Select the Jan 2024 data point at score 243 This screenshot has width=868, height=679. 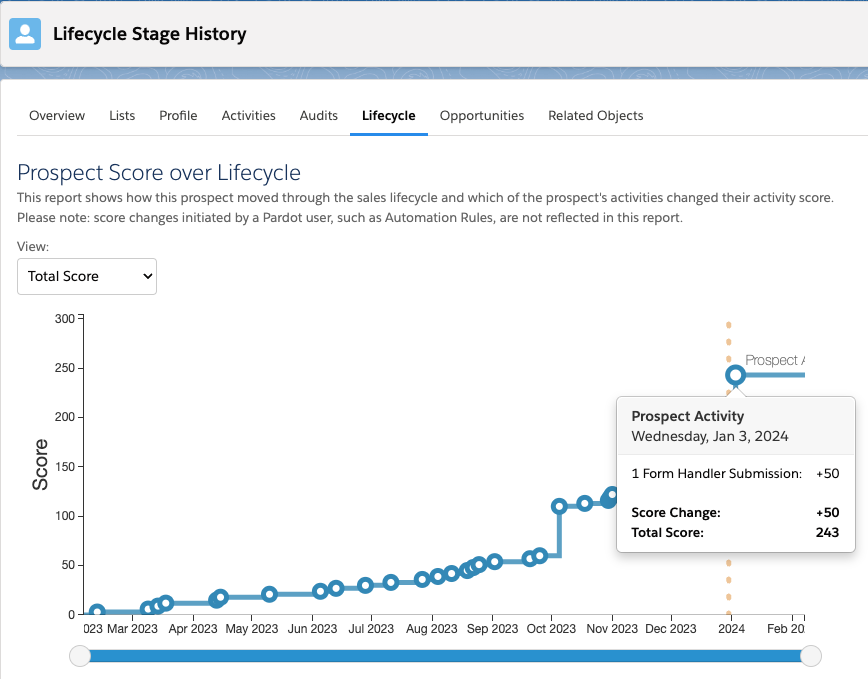735,375
